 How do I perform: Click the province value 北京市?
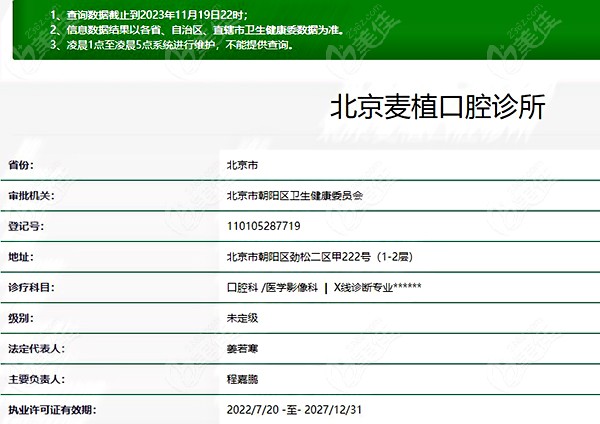click(x=242, y=165)
